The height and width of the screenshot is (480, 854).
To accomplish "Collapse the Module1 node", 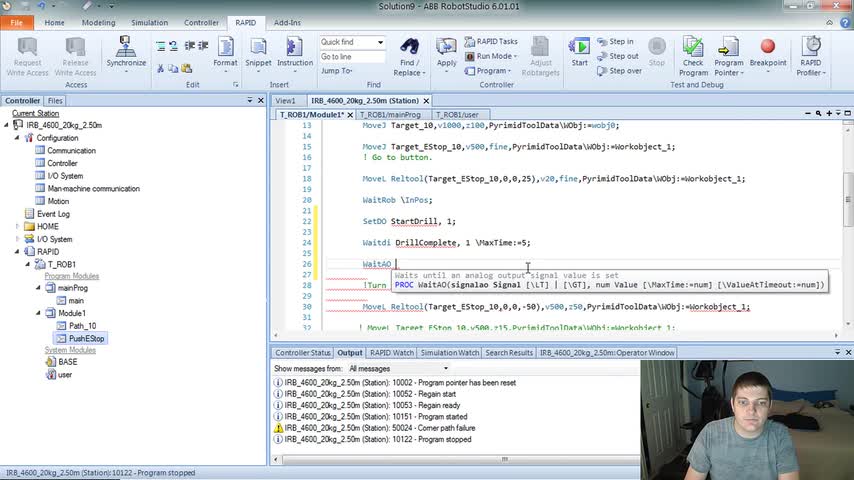I will (38, 313).
